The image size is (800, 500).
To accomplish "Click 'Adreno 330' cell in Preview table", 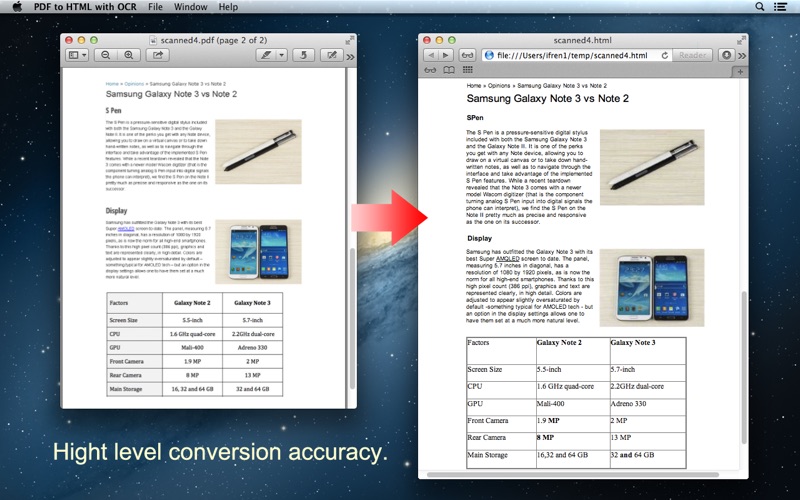I will pos(252,347).
